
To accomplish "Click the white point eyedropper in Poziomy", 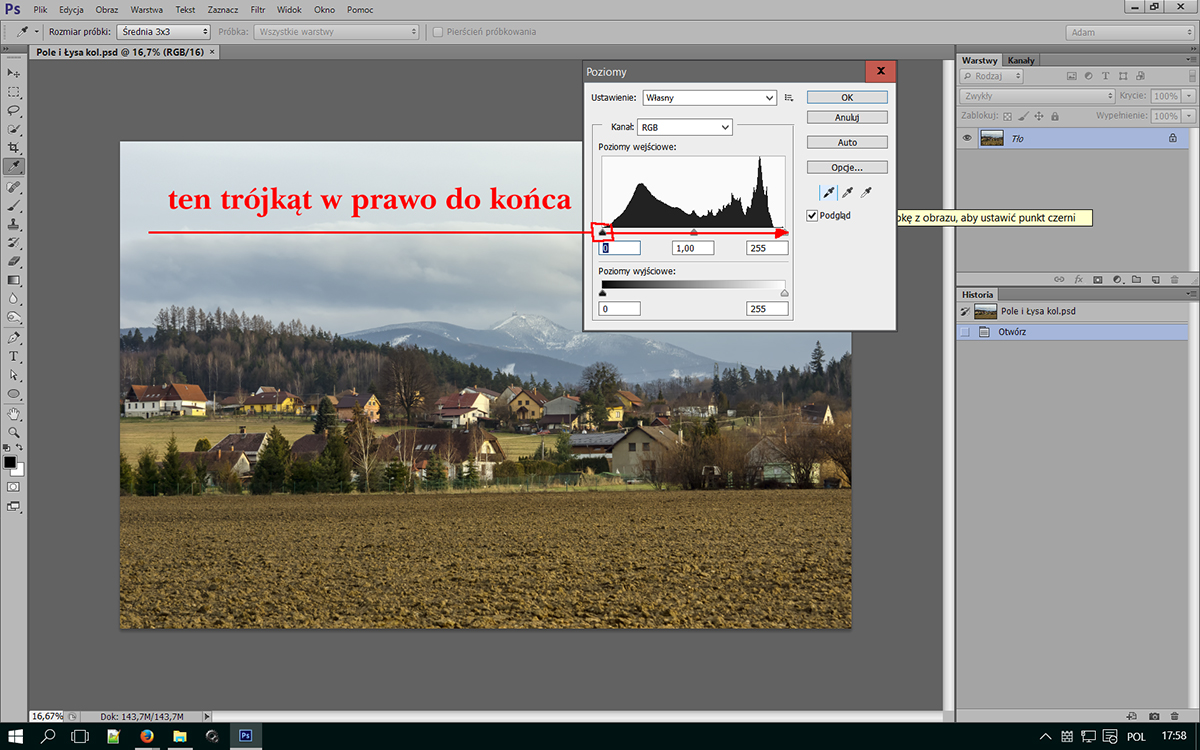I will pyautogui.click(x=867, y=192).
